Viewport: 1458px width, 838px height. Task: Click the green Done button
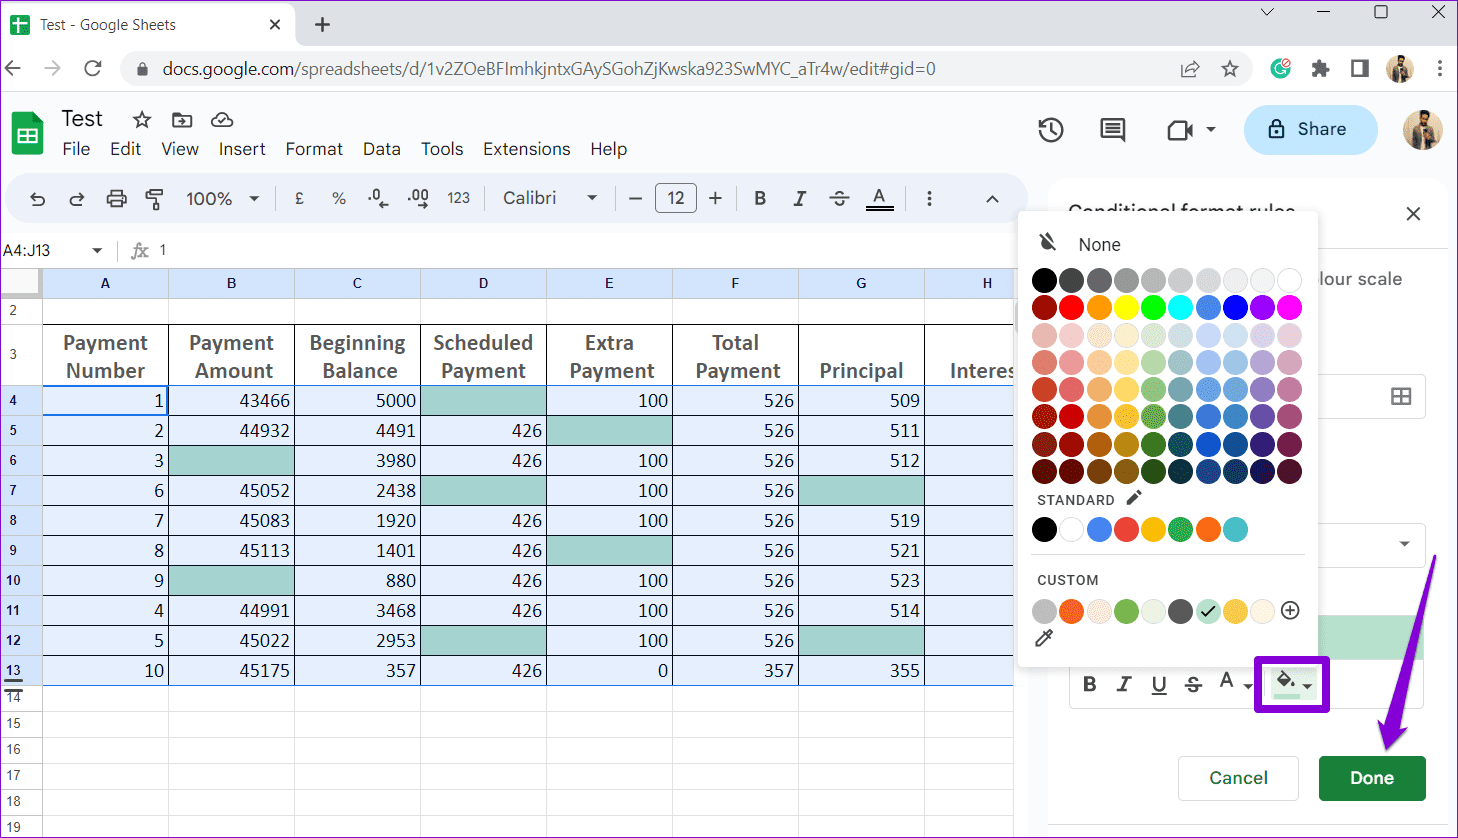click(1372, 778)
